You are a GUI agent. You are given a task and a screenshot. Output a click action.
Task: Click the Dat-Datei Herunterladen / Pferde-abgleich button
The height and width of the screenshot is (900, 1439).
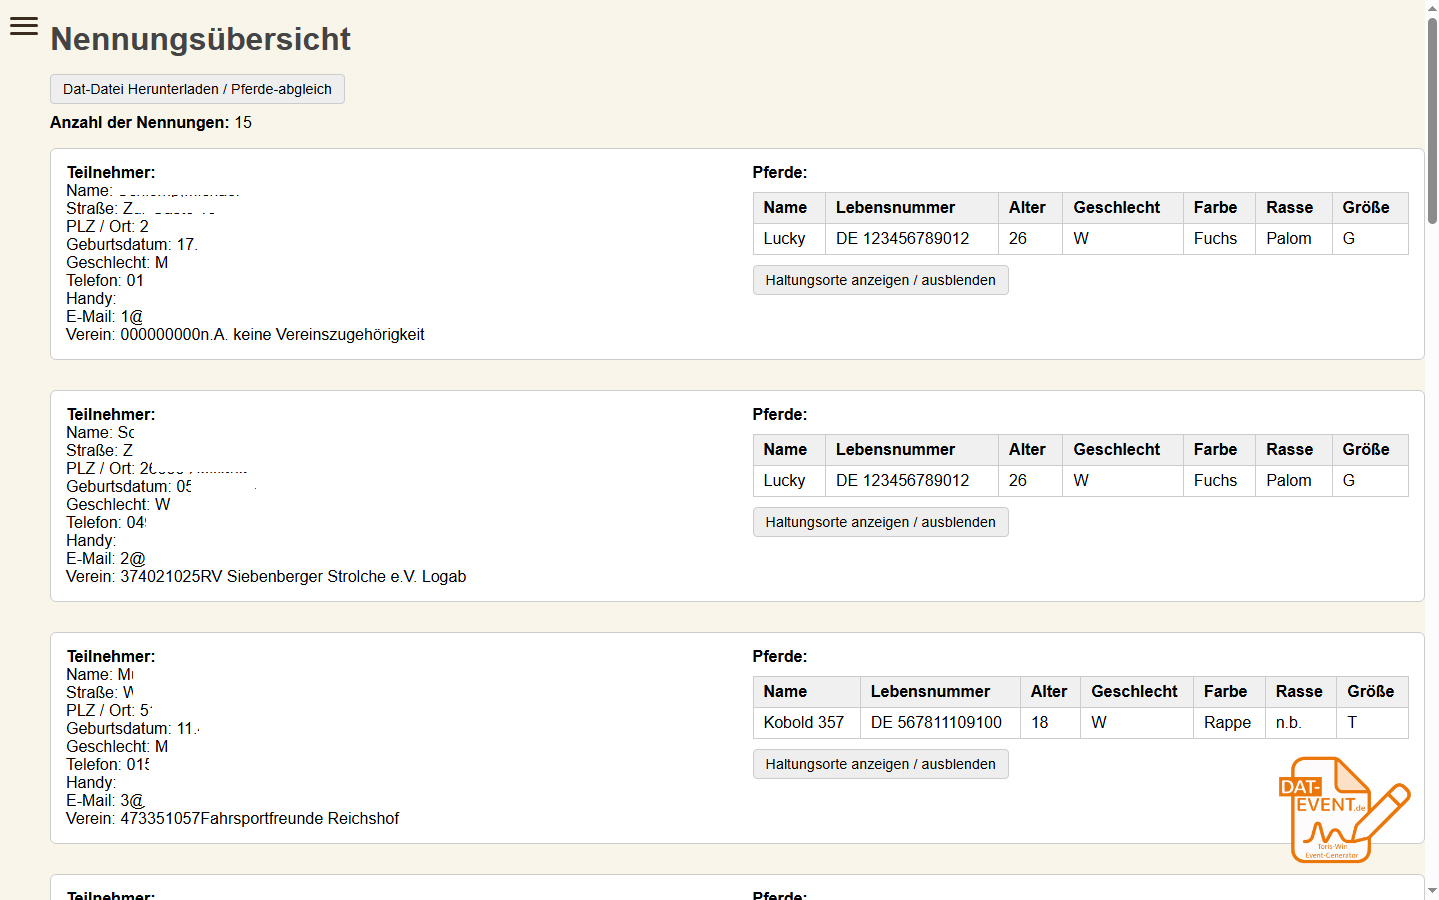(197, 89)
